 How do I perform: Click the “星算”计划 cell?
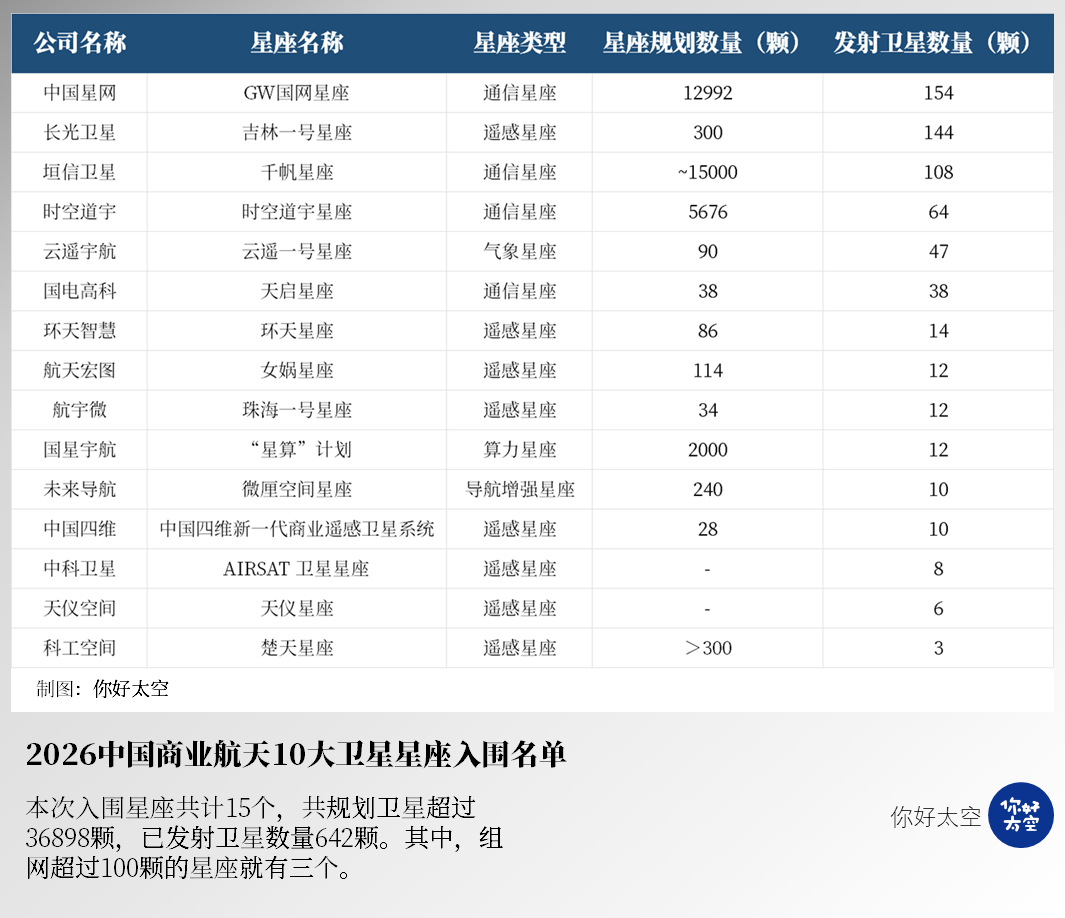[x=297, y=450]
